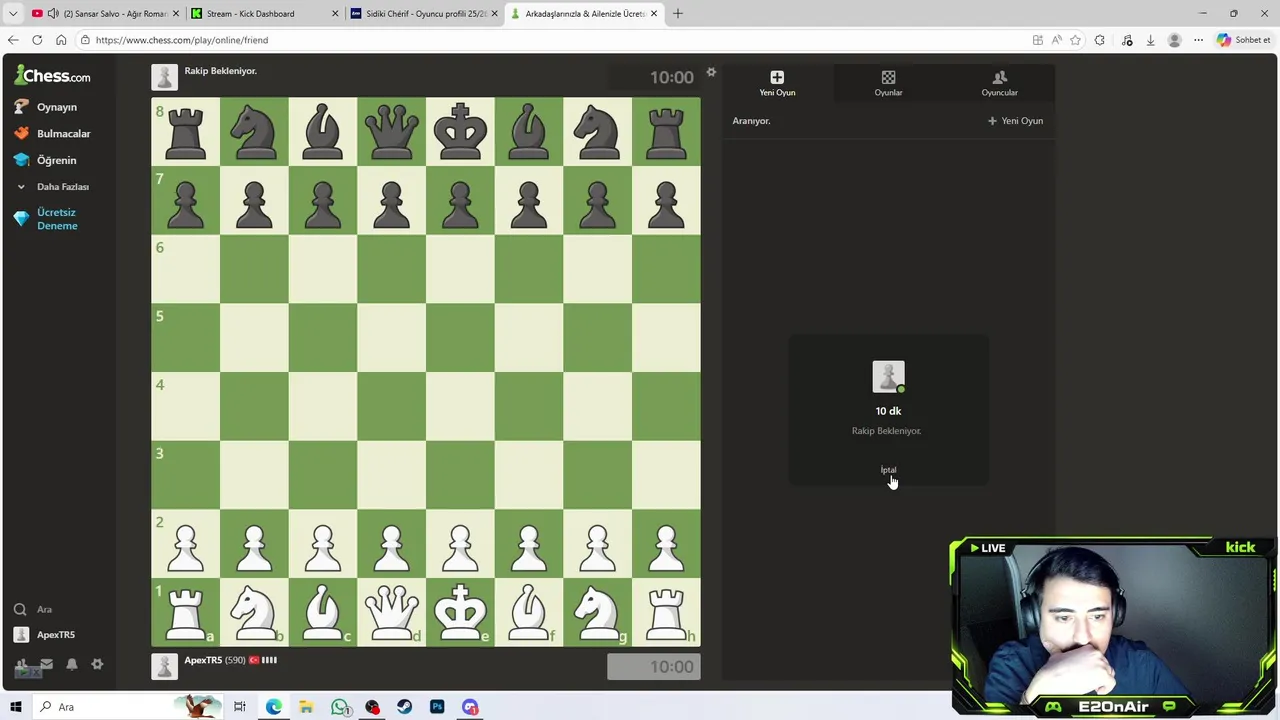The height and width of the screenshot is (720, 1280).
Task: Click the read aloud icon
Action: 1056,40
